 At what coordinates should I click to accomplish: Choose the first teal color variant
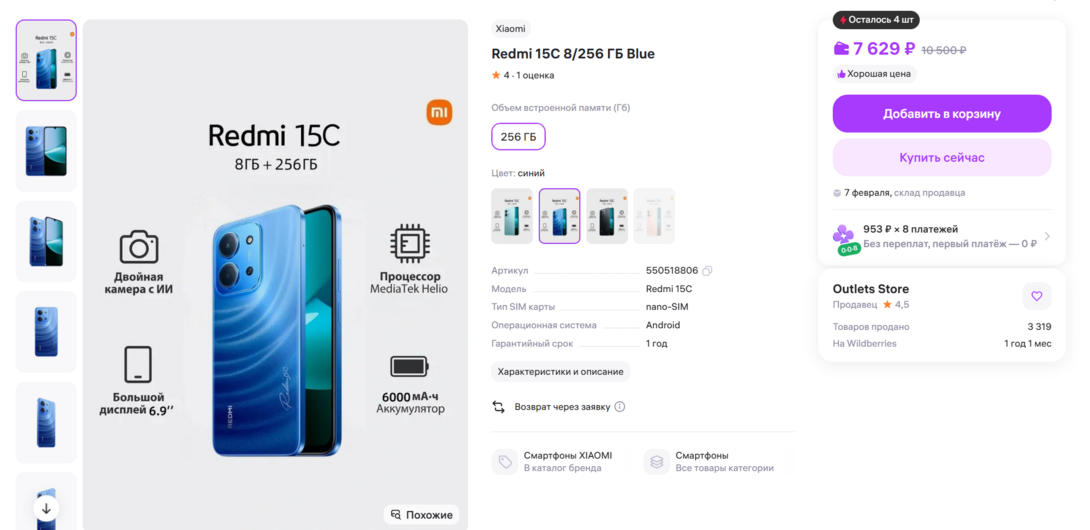click(x=512, y=216)
